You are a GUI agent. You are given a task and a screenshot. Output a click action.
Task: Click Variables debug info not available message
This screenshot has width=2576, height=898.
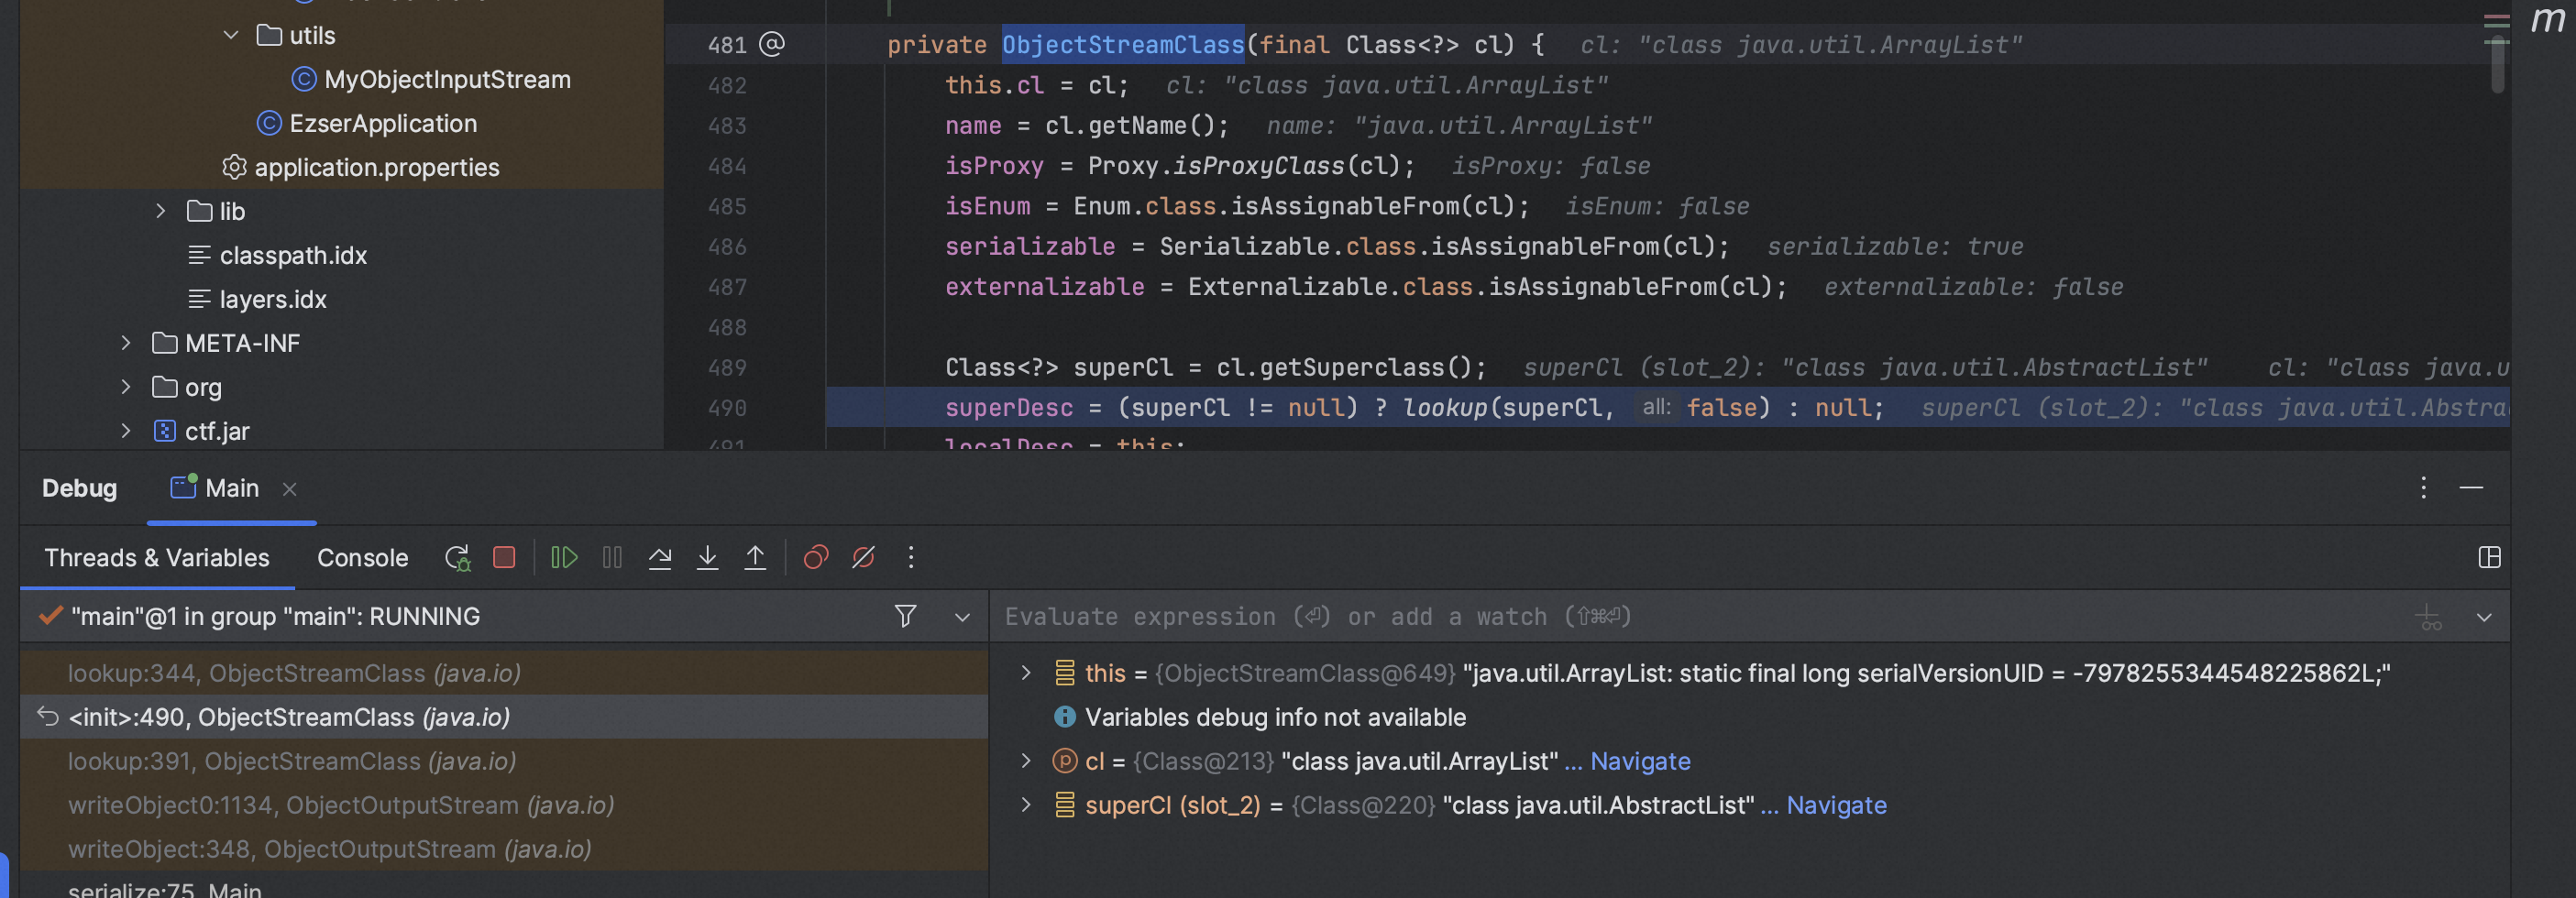click(1275, 717)
